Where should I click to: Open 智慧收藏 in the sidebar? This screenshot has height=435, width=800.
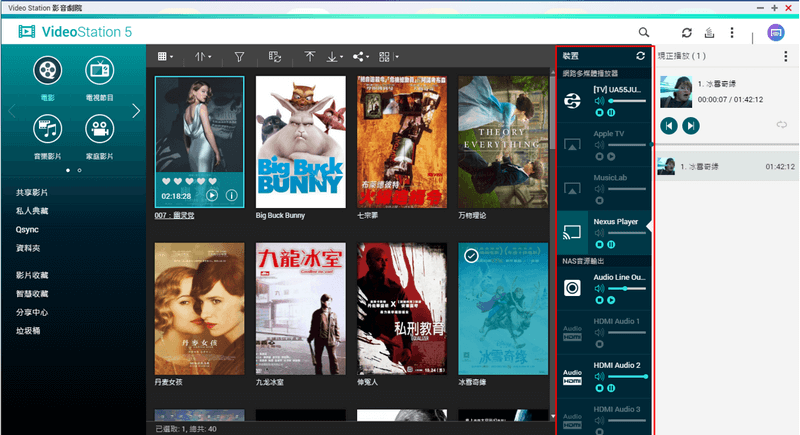click(32, 294)
